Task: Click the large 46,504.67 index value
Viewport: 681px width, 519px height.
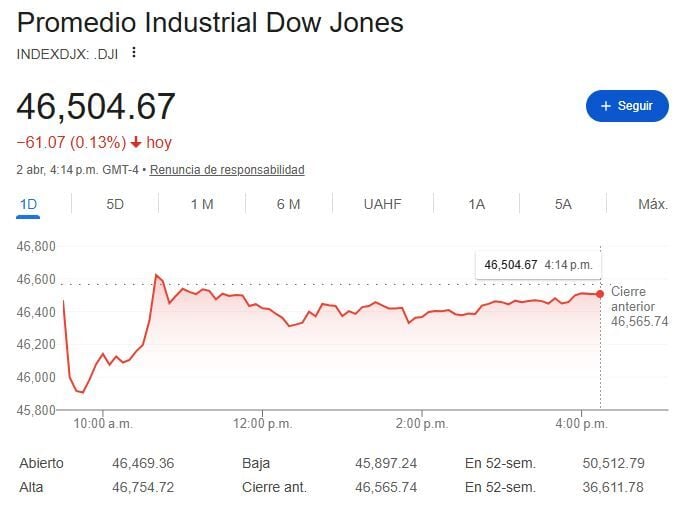Action: click(96, 106)
